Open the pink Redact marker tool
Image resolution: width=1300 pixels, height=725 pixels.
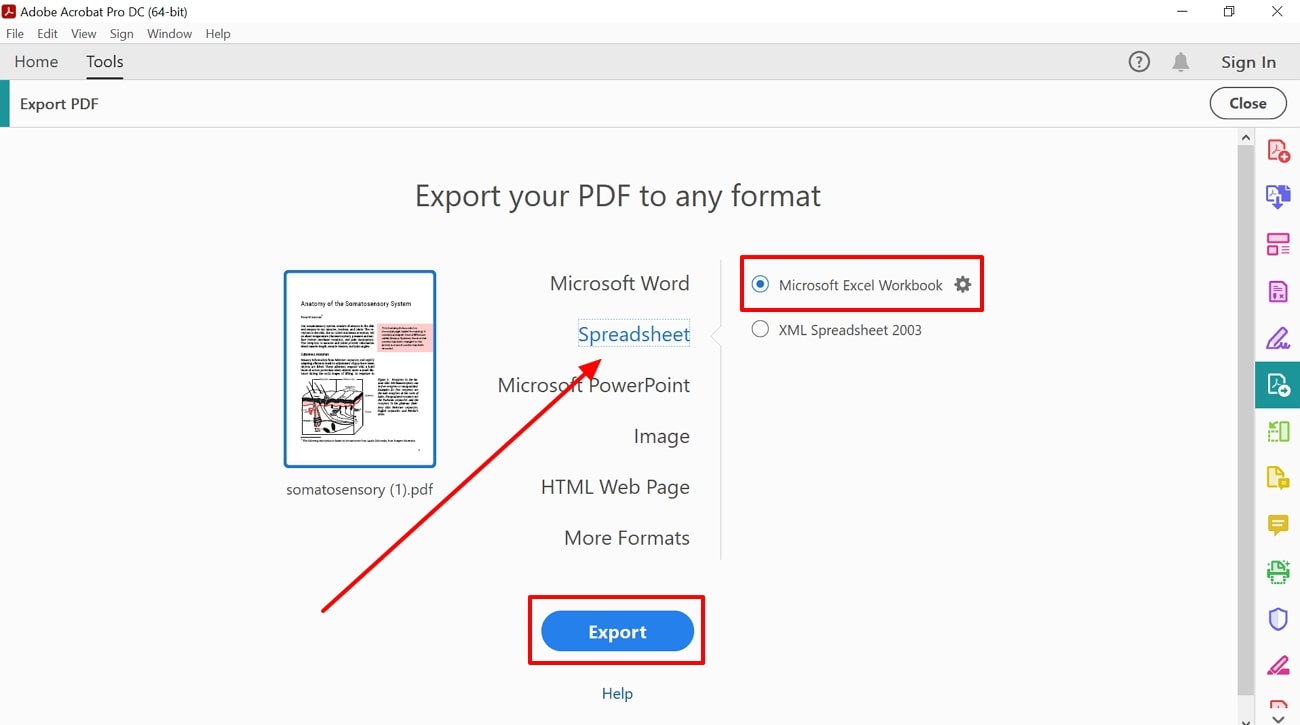[1278, 665]
